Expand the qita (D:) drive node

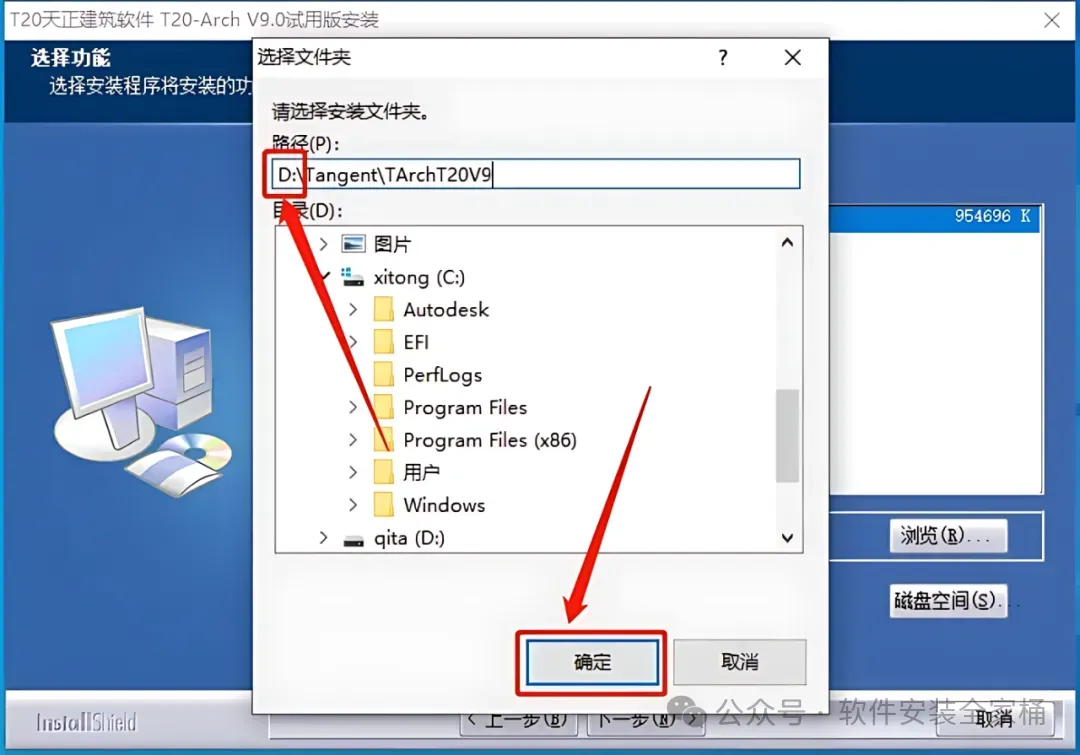click(324, 537)
